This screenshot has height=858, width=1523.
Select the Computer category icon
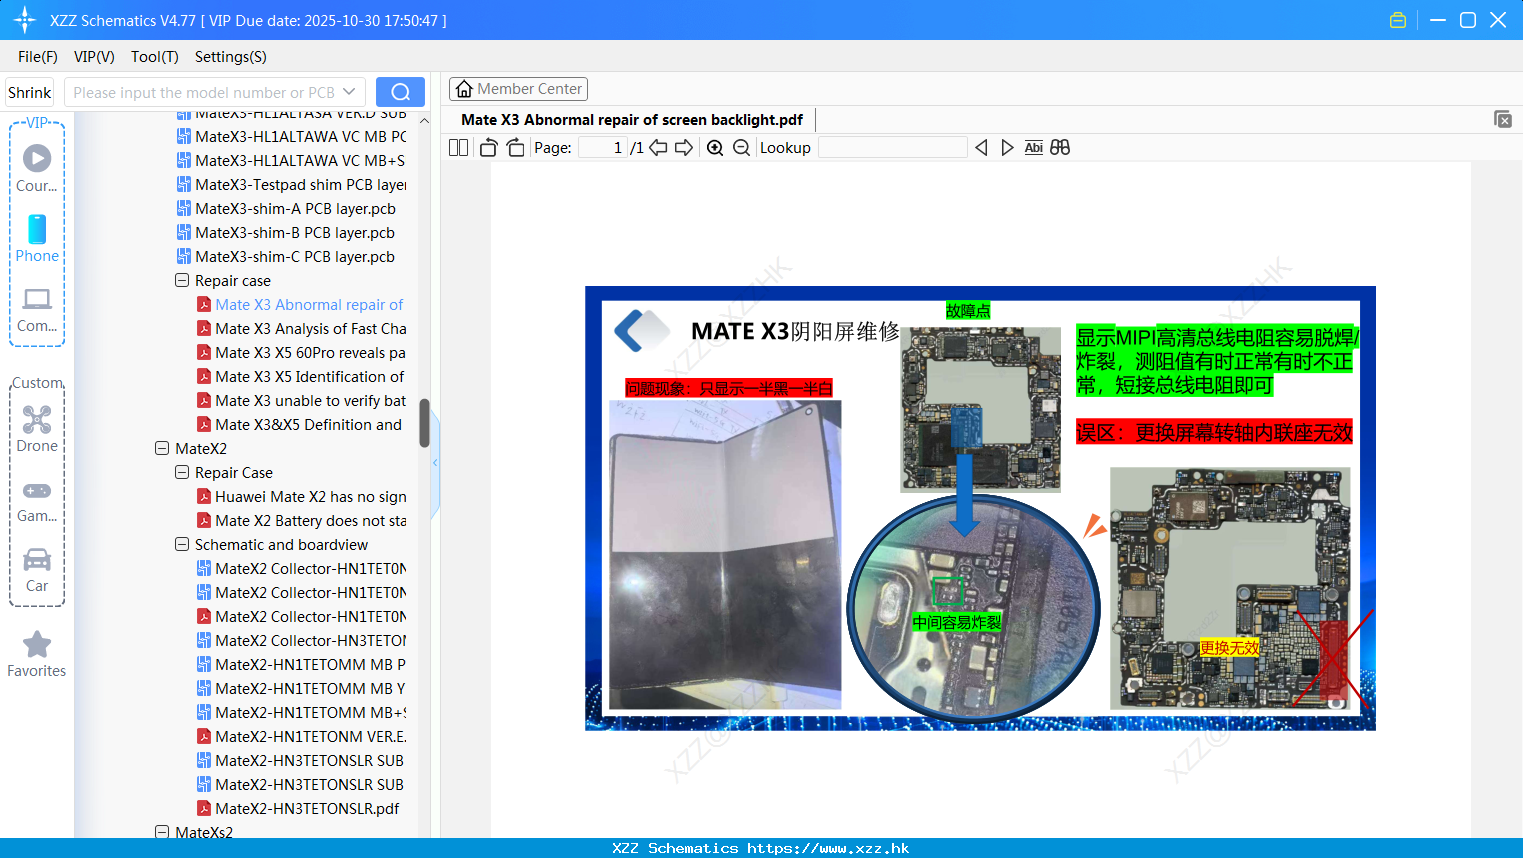37,309
